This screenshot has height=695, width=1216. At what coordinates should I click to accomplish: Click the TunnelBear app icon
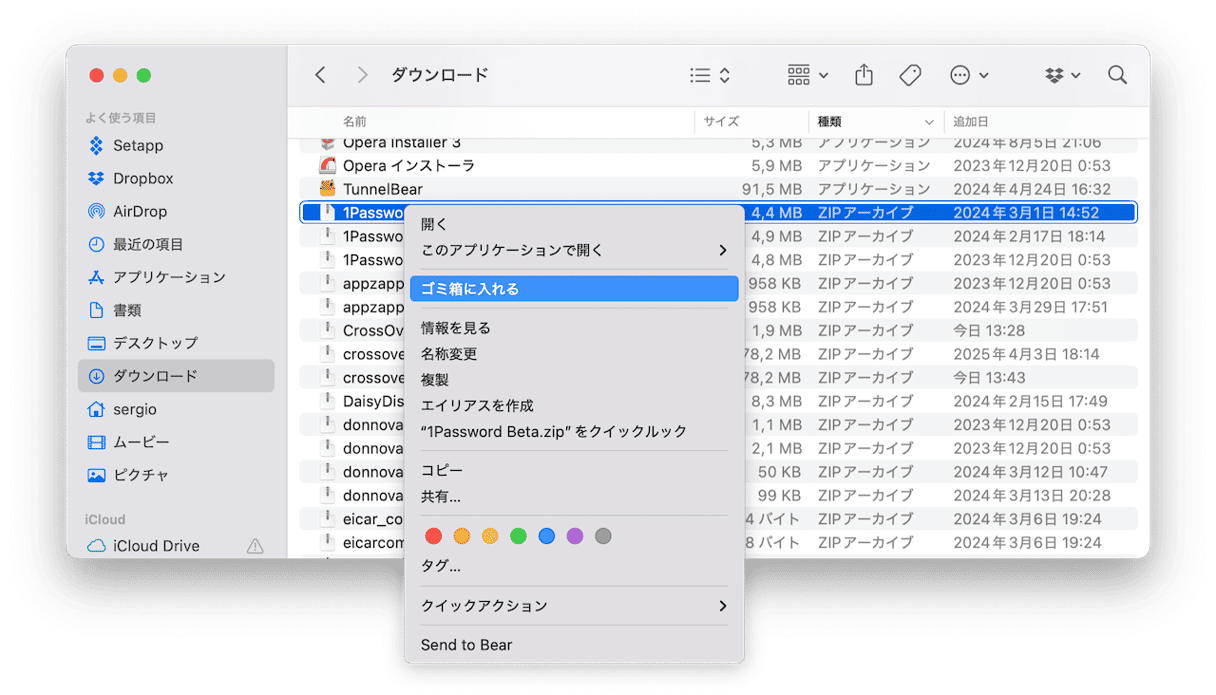pyautogui.click(x=327, y=189)
